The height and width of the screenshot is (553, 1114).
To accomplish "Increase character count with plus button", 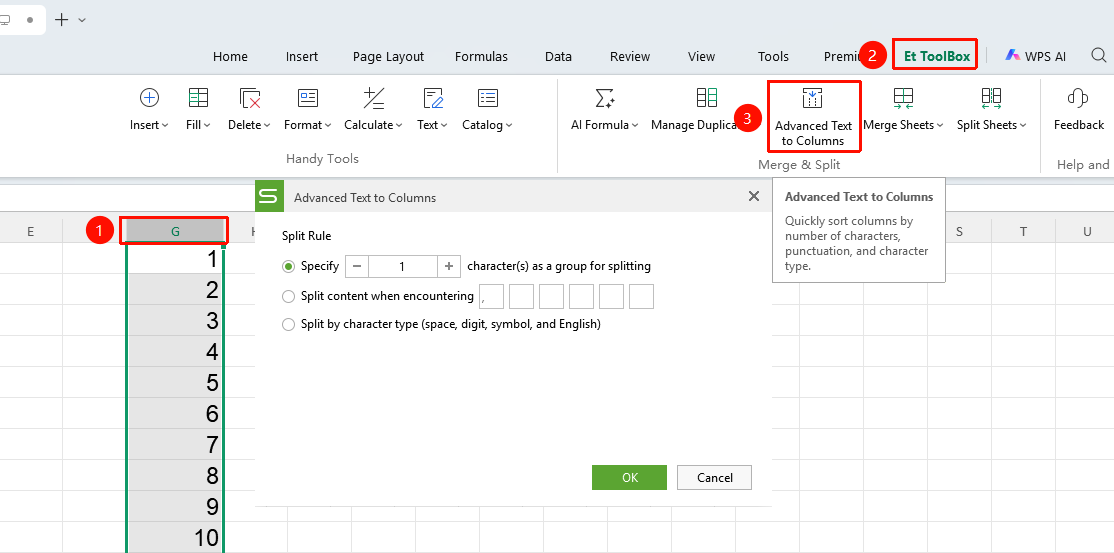I will [x=449, y=267].
